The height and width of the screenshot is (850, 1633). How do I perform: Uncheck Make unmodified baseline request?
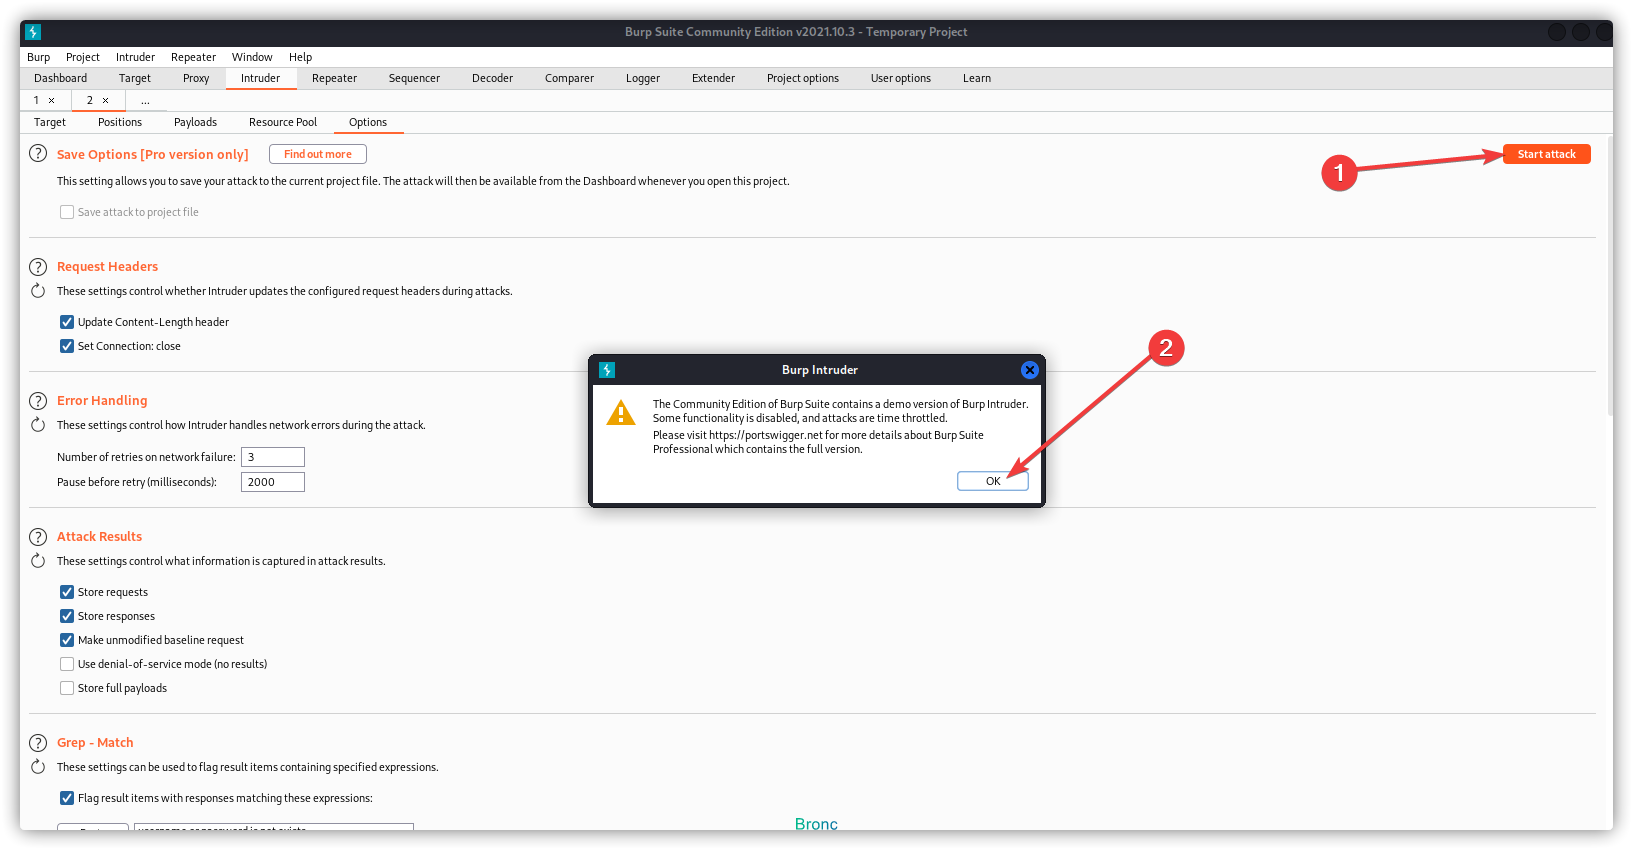[67, 640]
